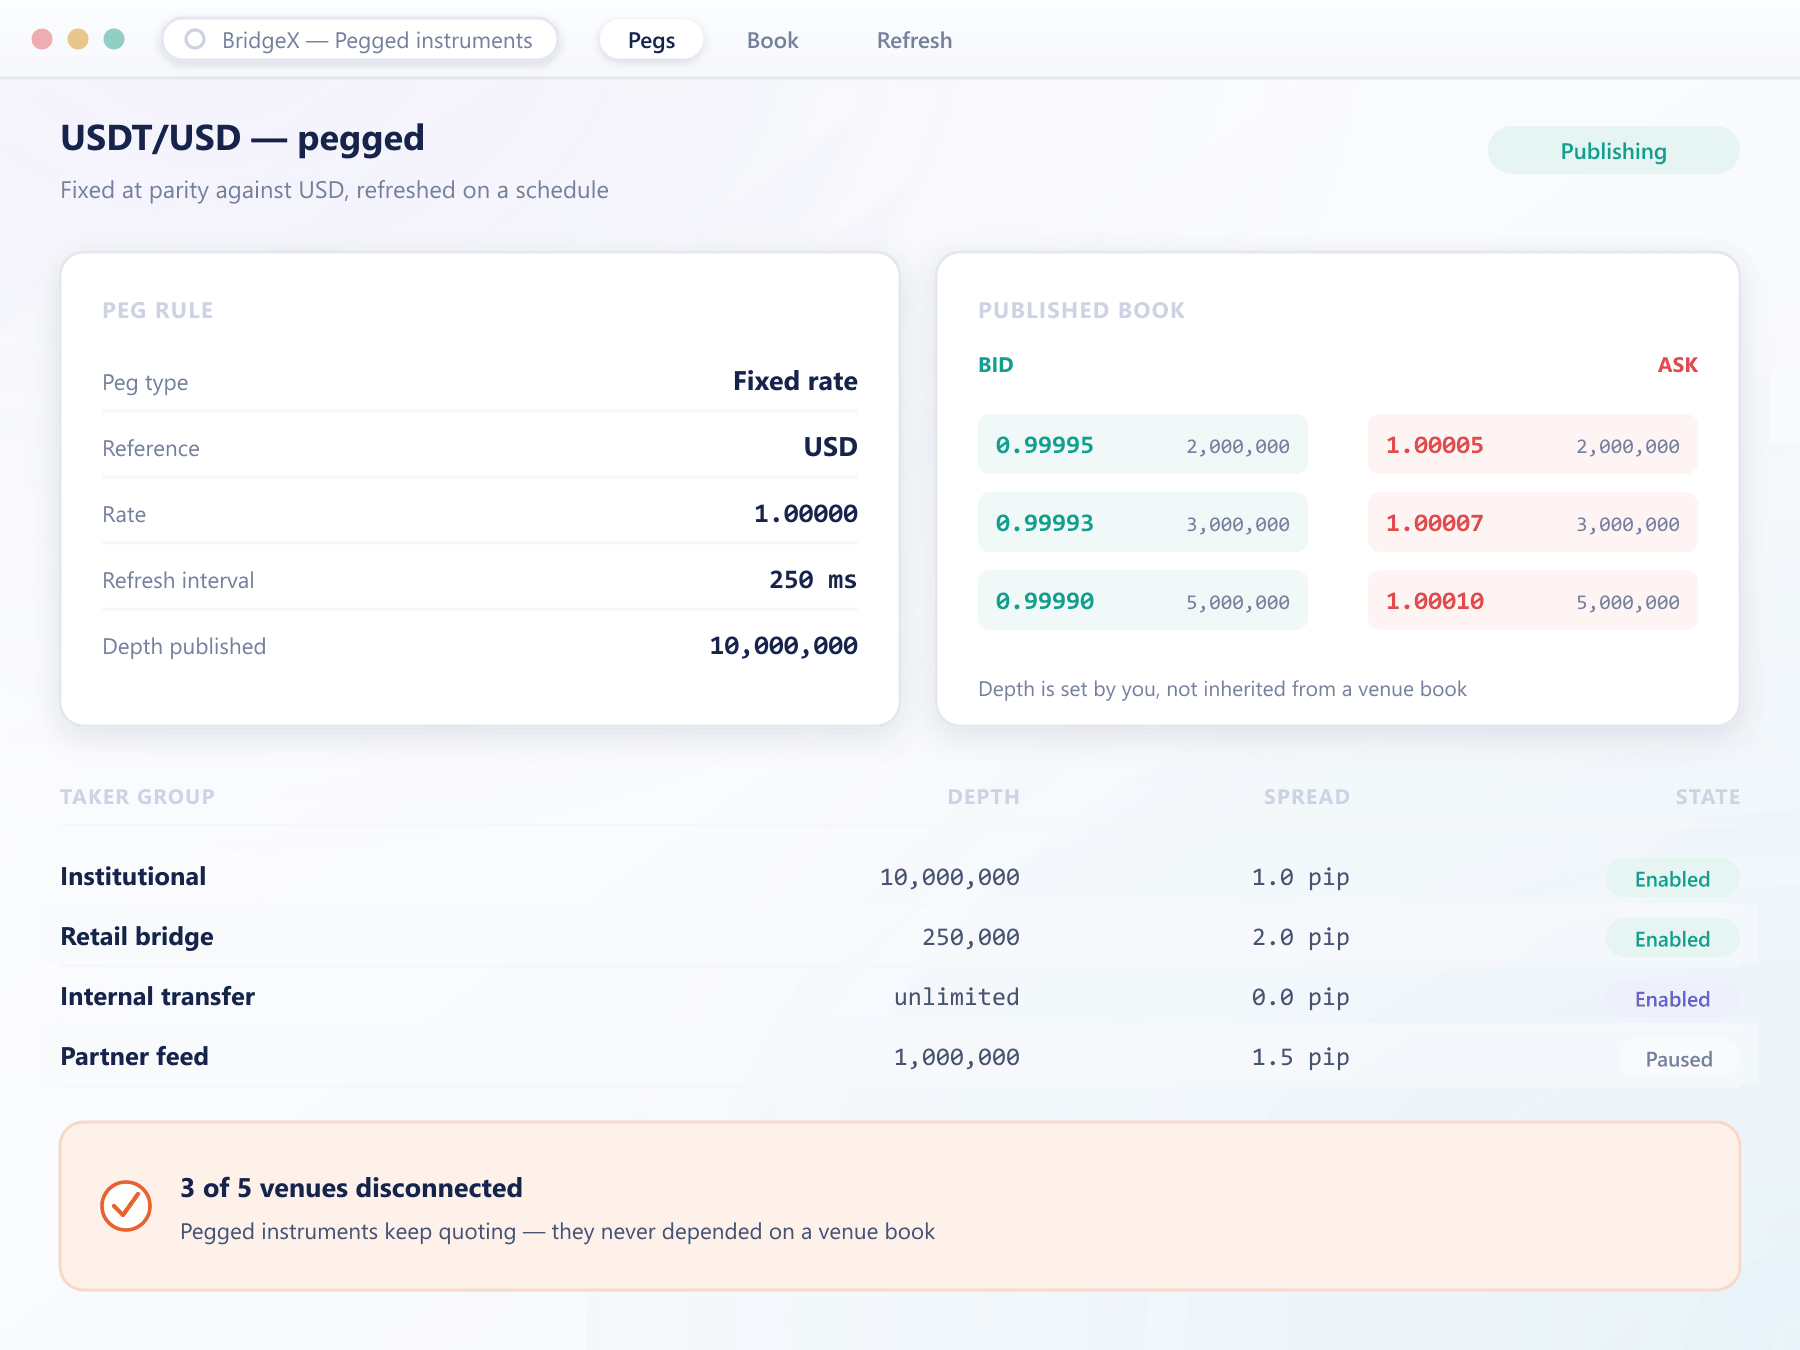Toggle Institutional group Enabled state
The image size is (1800, 1350).
pos(1672,879)
